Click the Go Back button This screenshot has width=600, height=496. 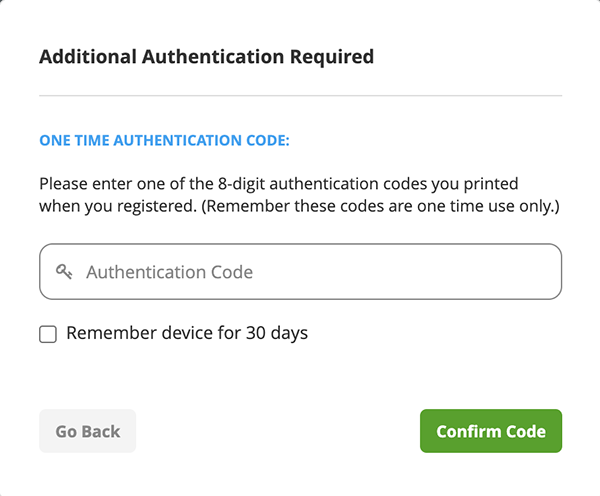pos(87,431)
